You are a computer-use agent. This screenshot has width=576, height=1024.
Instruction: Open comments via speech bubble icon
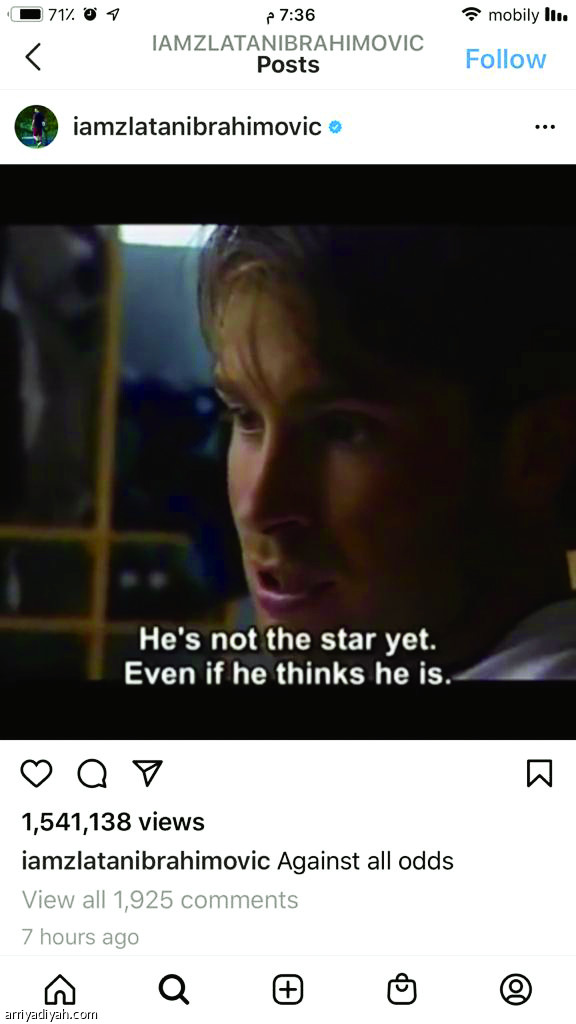pyautogui.click(x=92, y=775)
